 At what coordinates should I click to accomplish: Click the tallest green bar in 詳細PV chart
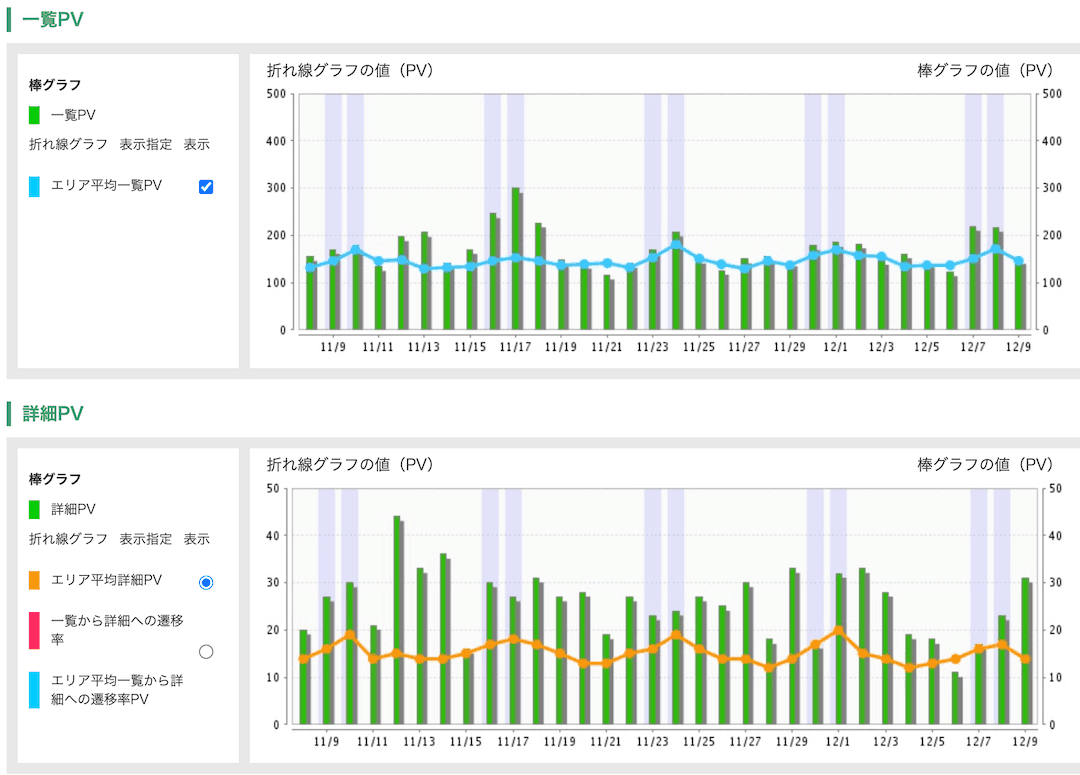pos(396,620)
